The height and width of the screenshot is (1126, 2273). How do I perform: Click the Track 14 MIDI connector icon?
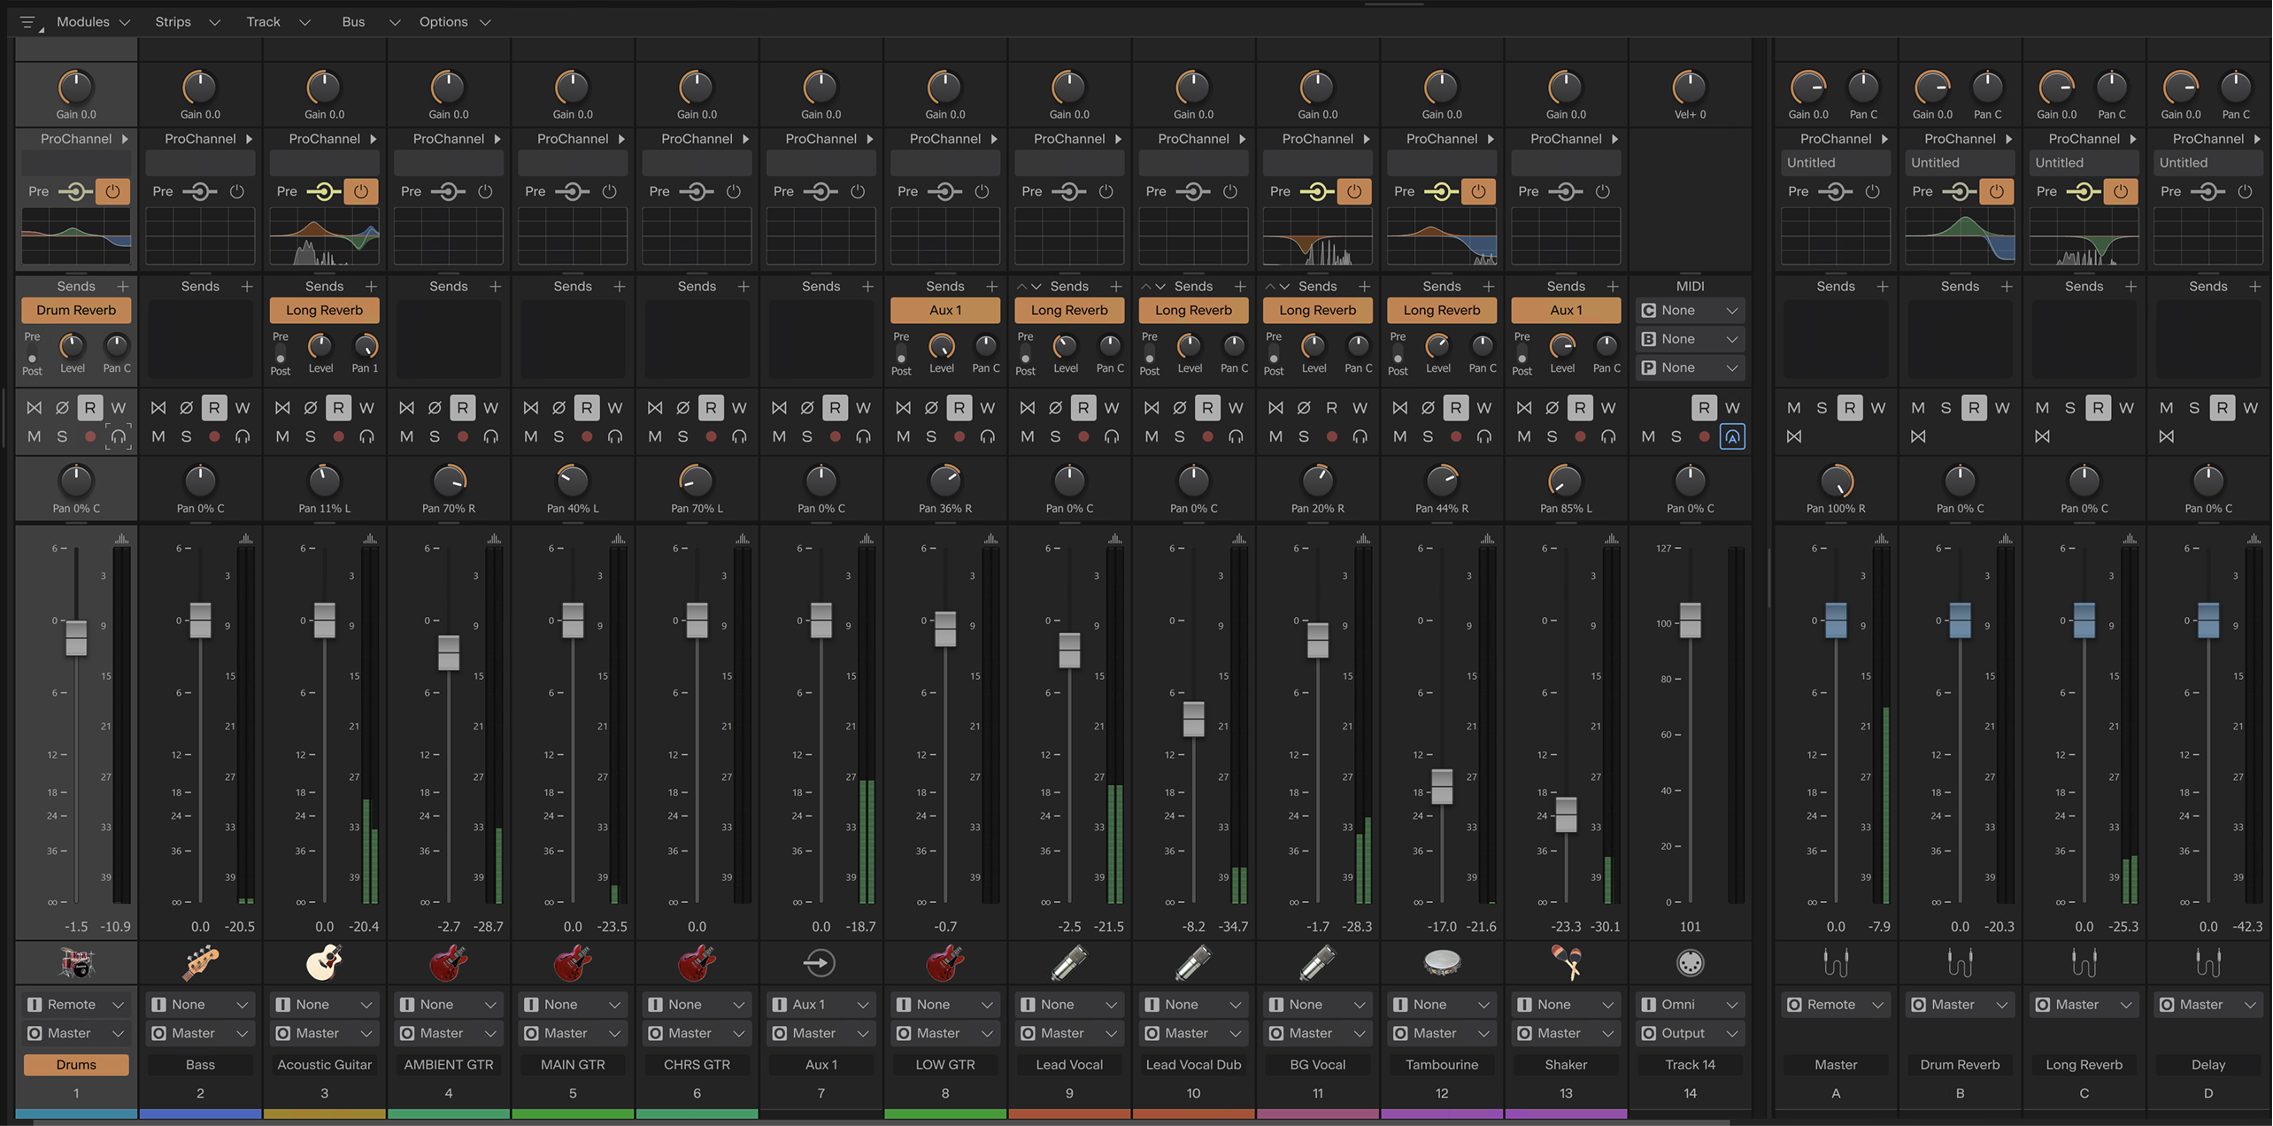click(1689, 963)
